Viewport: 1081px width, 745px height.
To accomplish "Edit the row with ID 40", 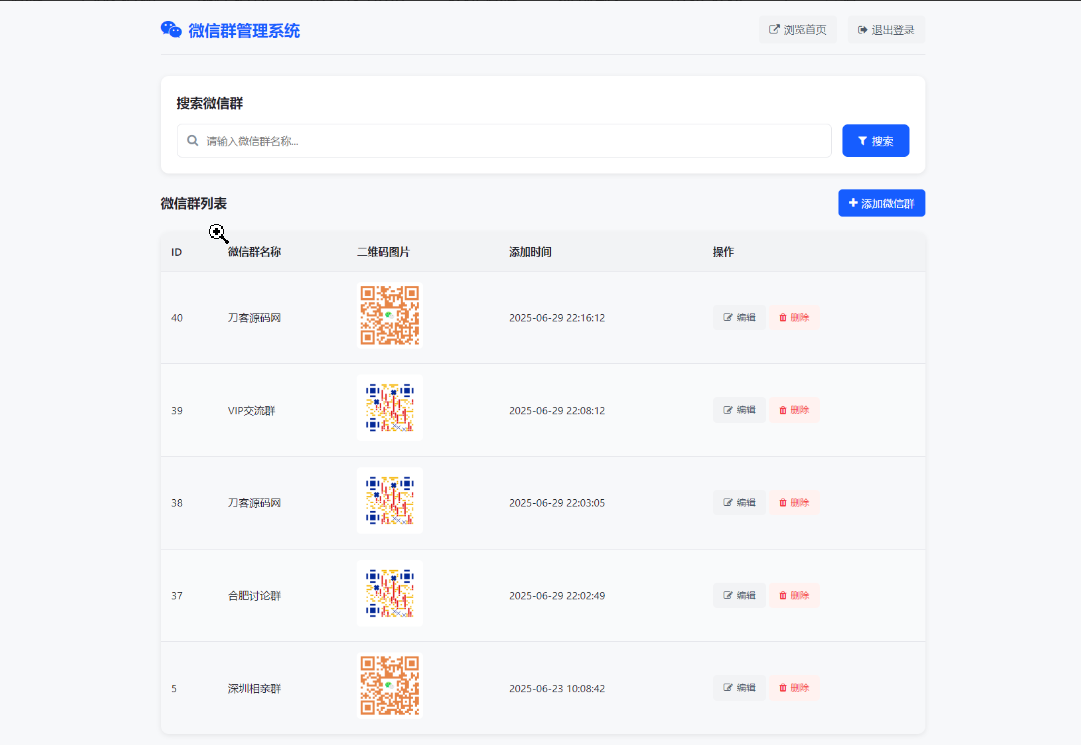I will (x=739, y=318).
